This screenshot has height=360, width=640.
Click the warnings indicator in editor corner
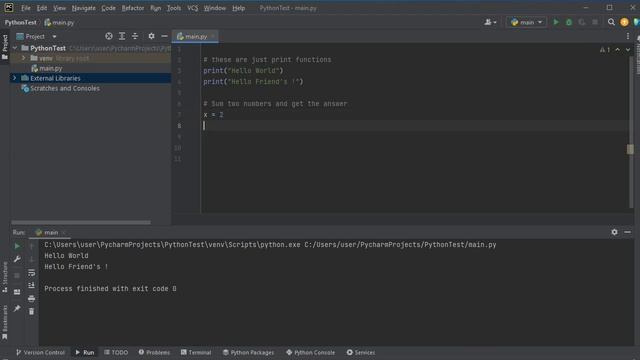click(605, 50)
